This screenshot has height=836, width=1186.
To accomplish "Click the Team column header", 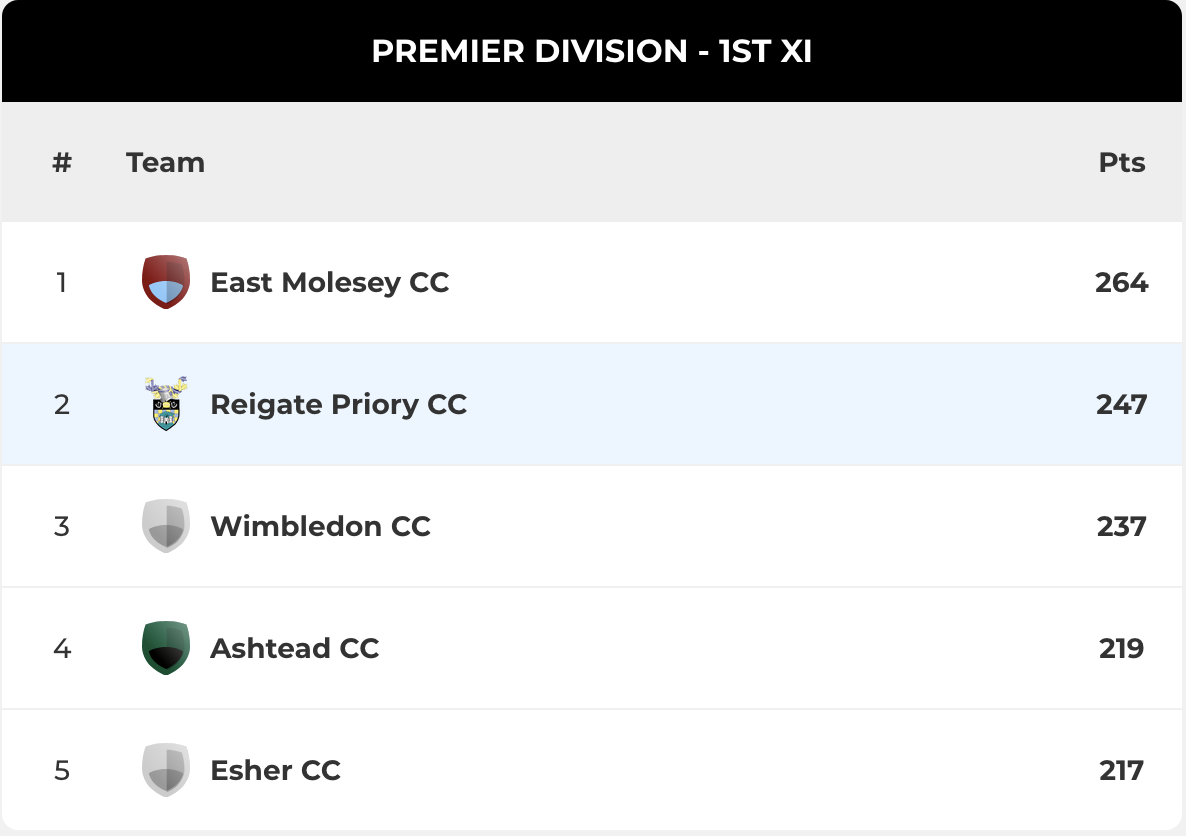I will [x=165, y=163].
